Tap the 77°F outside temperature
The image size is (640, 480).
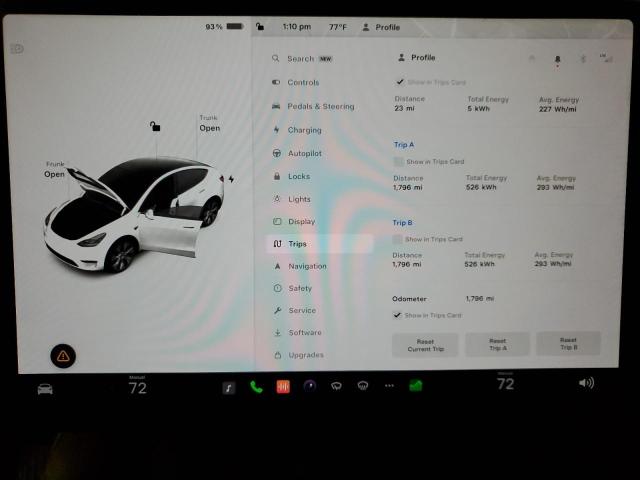pos(338,27)
